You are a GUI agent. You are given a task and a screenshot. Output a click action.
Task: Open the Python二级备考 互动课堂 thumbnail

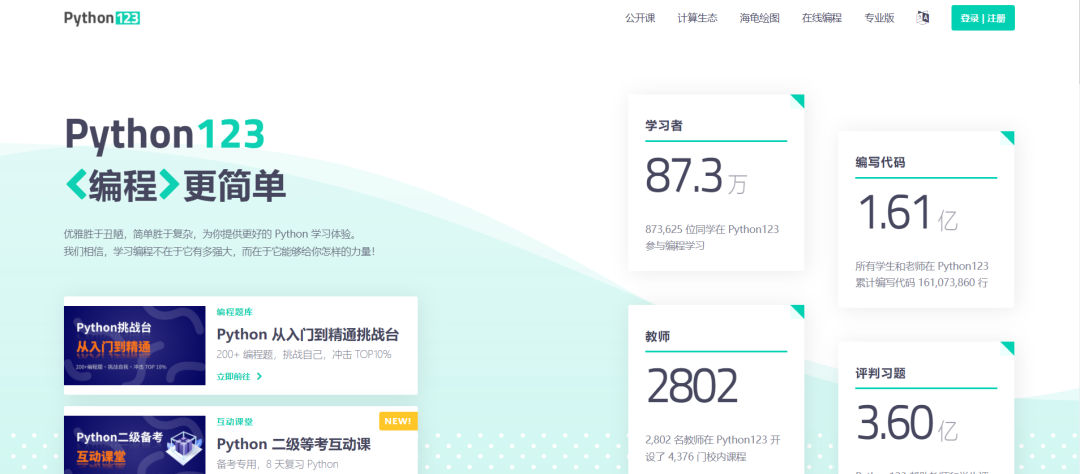click(x=135, y=444)
